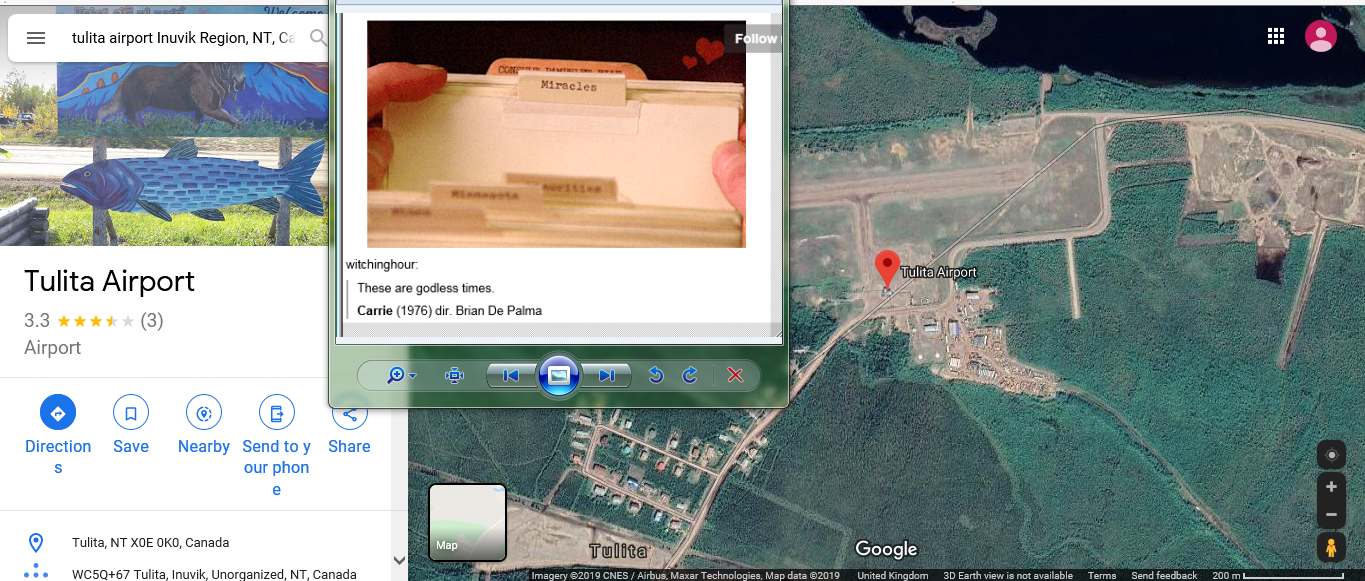Image resolution: width=1365 pixels, height=581 pixels.
Task: Click the '3D Earth view is not available' text
Action: 1008,575
